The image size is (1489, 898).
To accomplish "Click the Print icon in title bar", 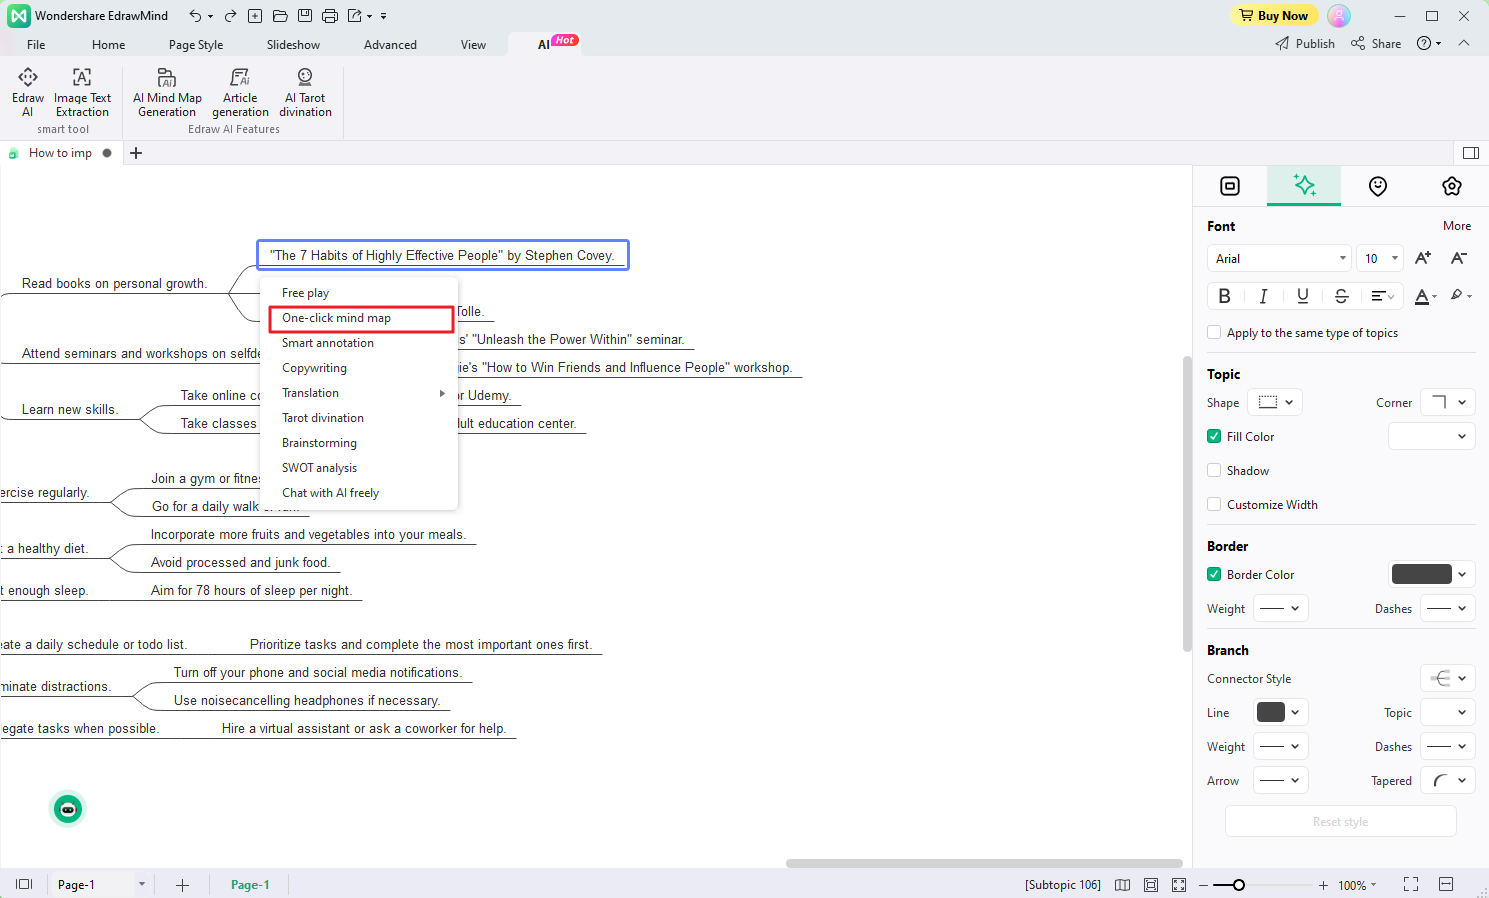I will click(x=330, y=16).
